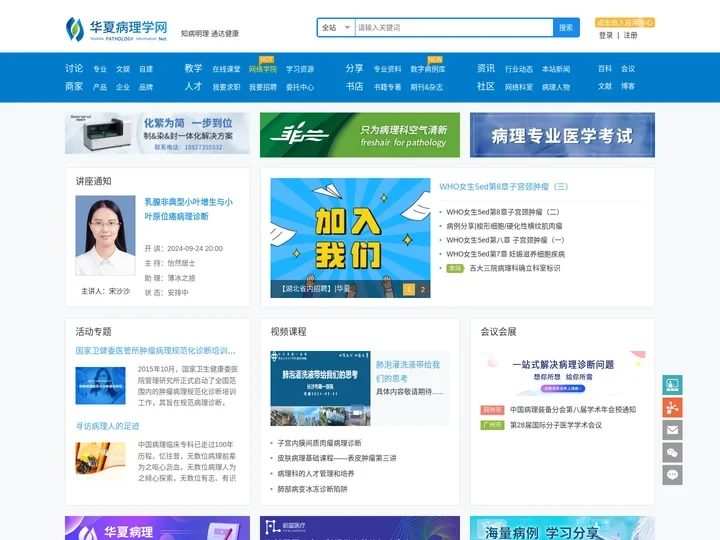Go to 书店 in navigation
This screenshot has width=720, height=540.
[354, 86]
